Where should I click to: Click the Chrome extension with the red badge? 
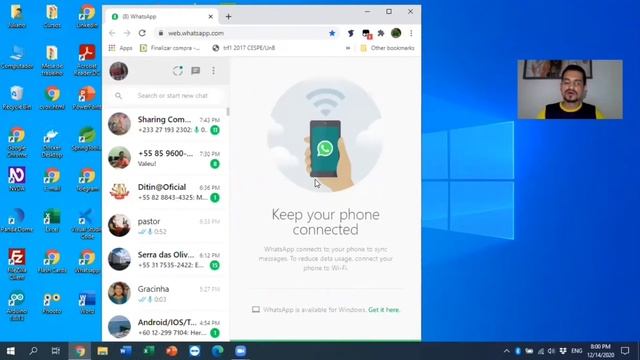[x=367, y=34]
